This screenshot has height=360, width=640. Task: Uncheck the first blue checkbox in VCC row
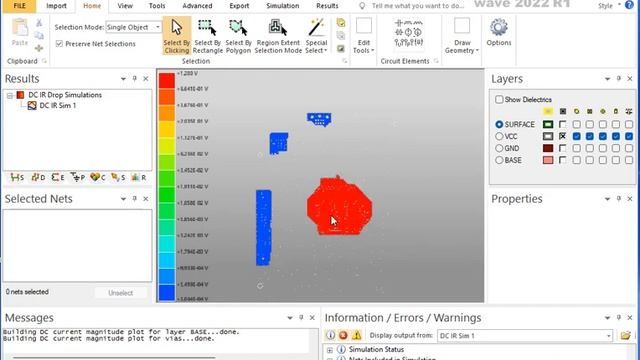(576, 136)
